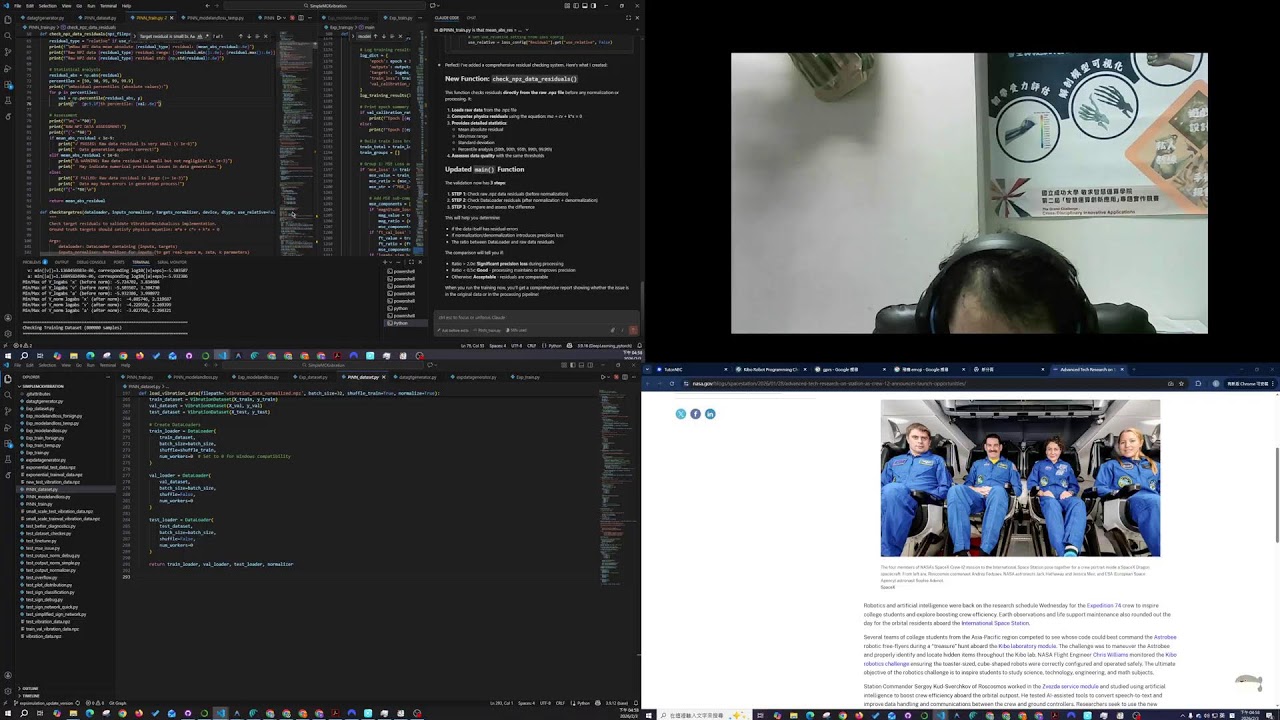Open Windows Start menu on browser-side taskbar

(x=649, y=713)
